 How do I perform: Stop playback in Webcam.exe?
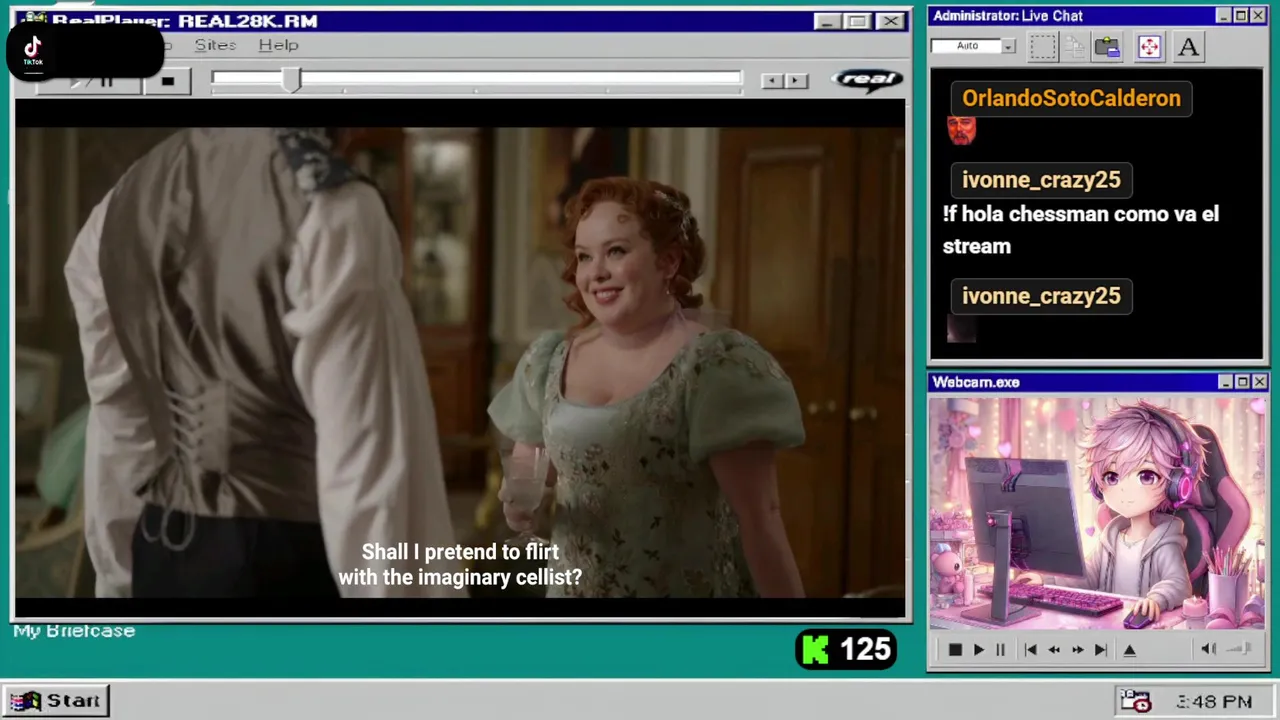(955, 650)
